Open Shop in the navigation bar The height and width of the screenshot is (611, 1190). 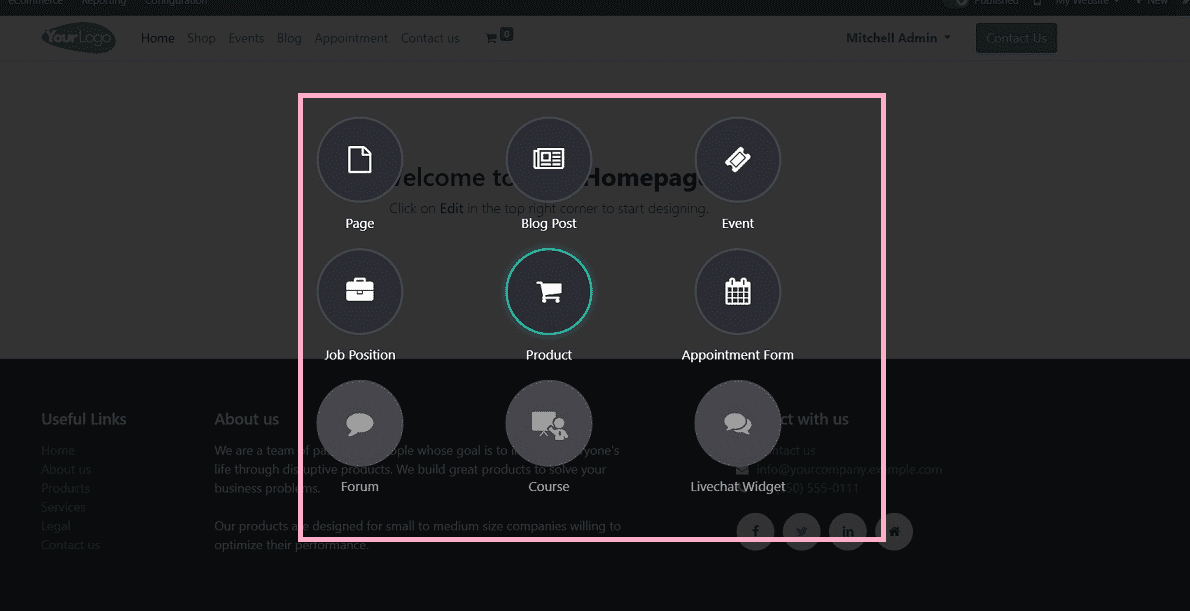click(x=201, y=38)
